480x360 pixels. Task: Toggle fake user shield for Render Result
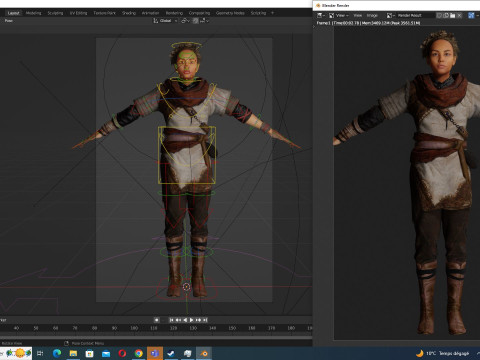point(439,15)
